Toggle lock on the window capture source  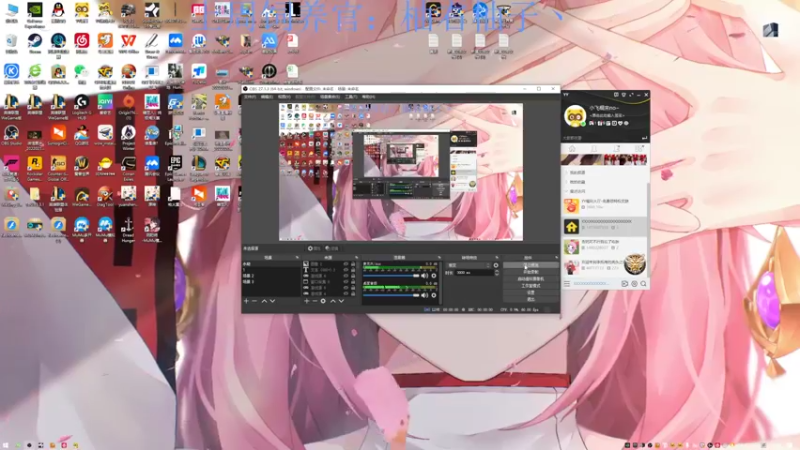pyautogui.click(x=353, y=282)
